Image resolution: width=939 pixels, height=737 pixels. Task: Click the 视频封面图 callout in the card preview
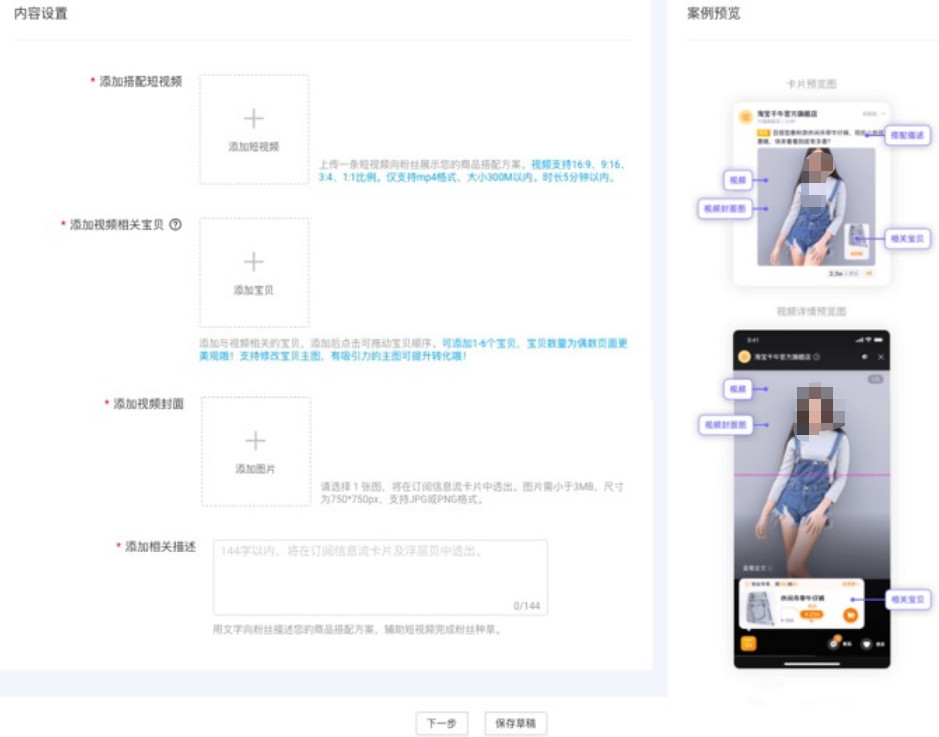725,208
